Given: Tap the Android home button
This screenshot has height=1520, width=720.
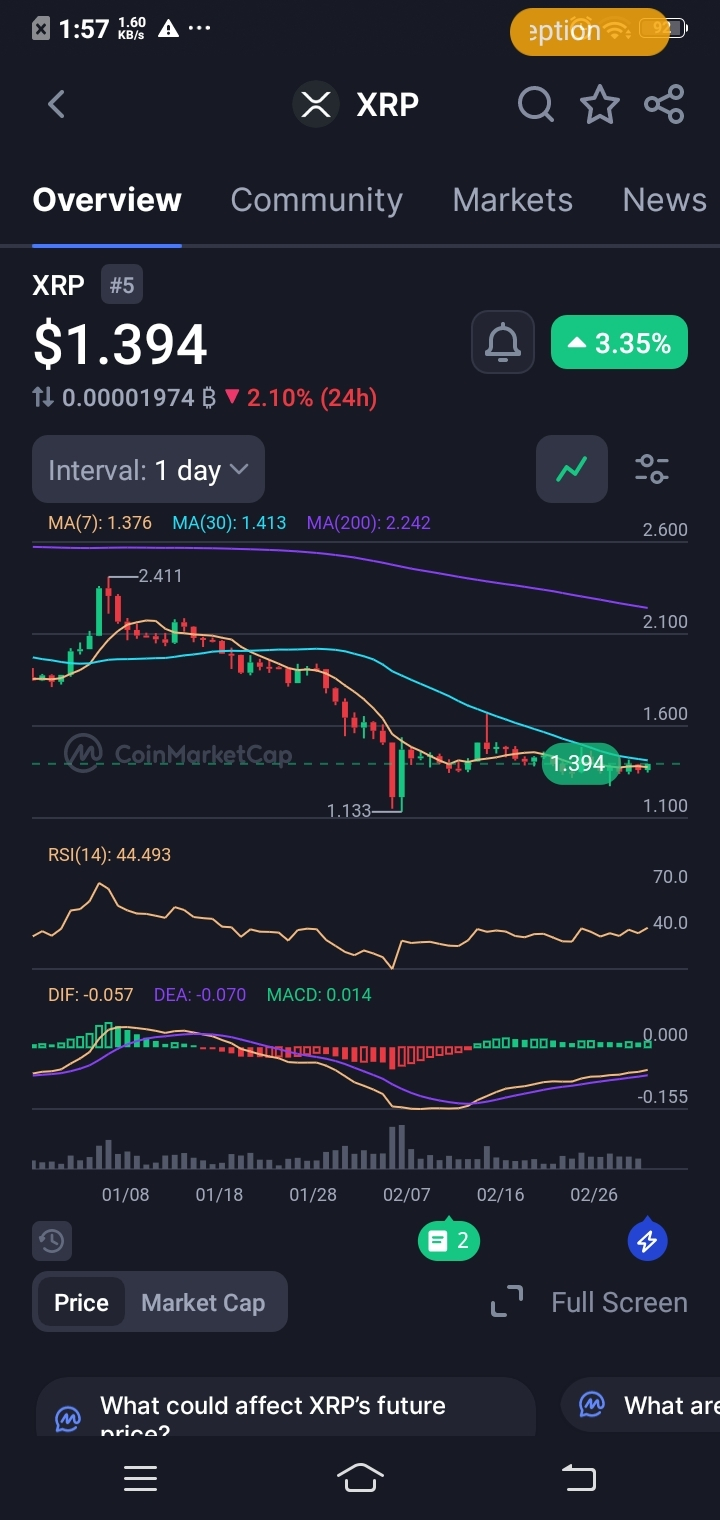Looking at the screenshot, I should pyautogui.click(x=360, y=1477).
